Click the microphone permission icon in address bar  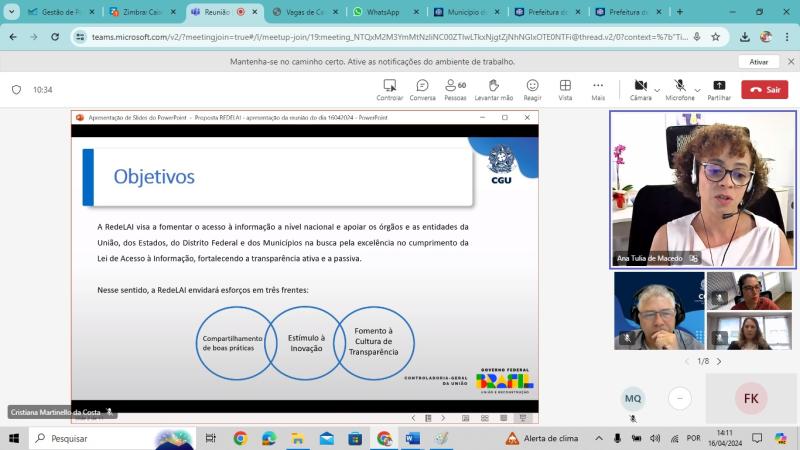(697, 37)
